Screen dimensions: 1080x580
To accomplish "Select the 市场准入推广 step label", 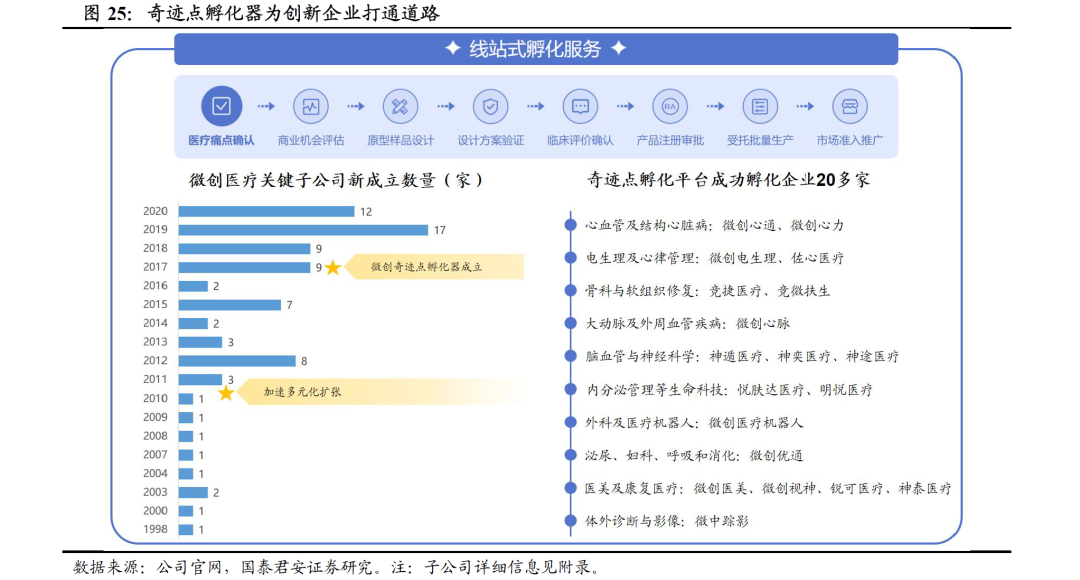I will point(849,141).
